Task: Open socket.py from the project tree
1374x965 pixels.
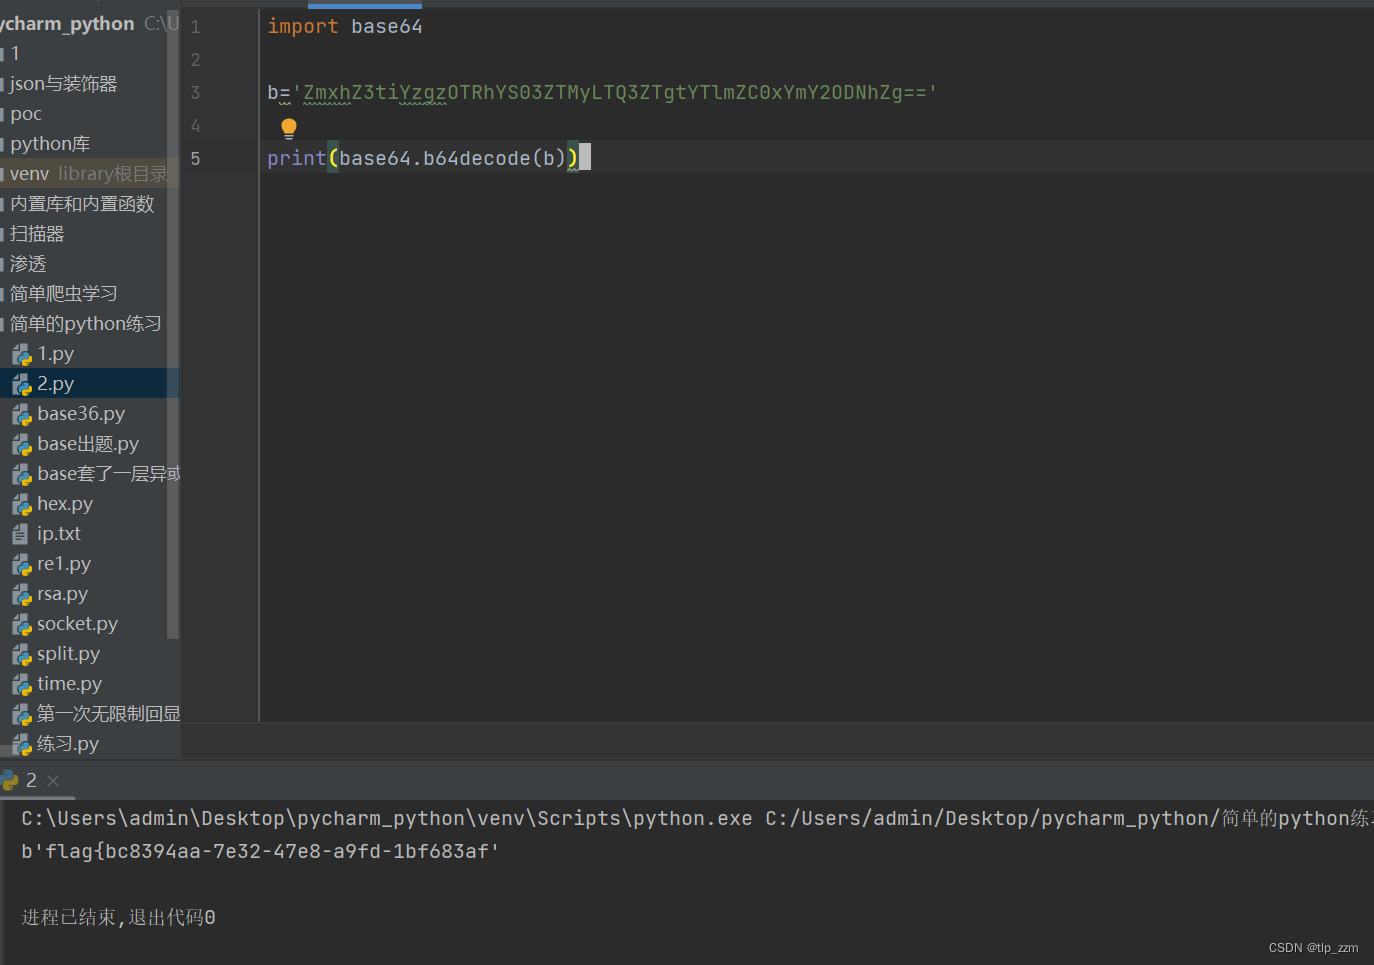Action: (x=77, y=624)
